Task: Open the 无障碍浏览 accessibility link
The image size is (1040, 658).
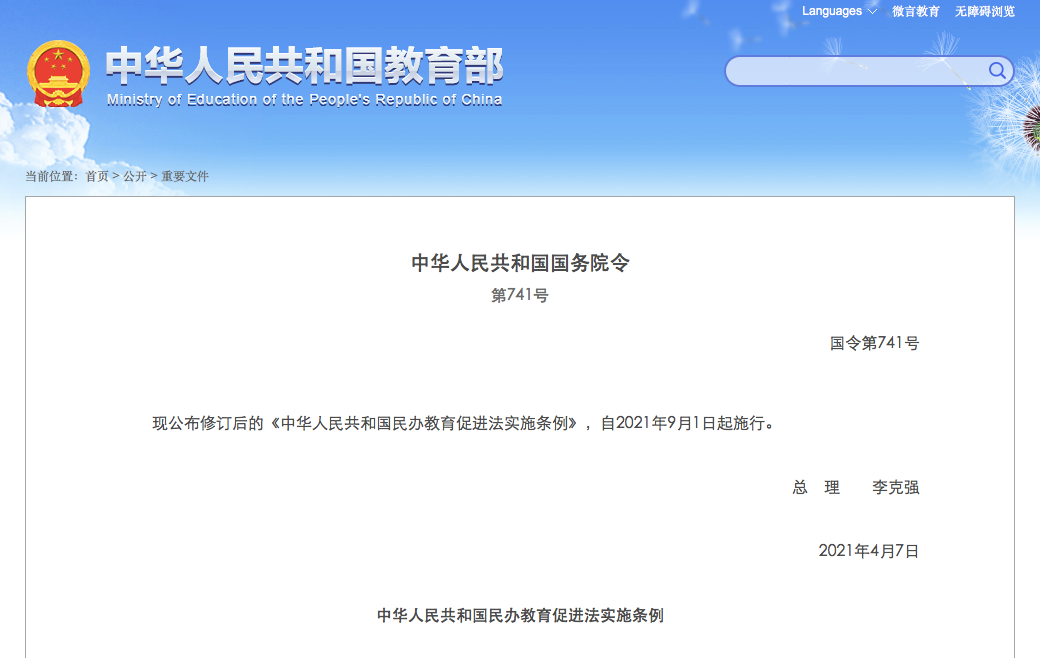Action: [x=984, y=11]
